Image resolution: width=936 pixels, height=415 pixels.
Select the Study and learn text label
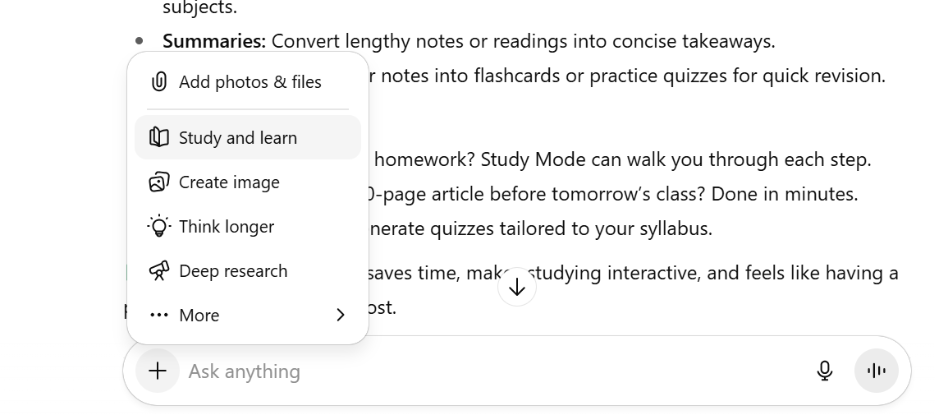click(238, 138)
